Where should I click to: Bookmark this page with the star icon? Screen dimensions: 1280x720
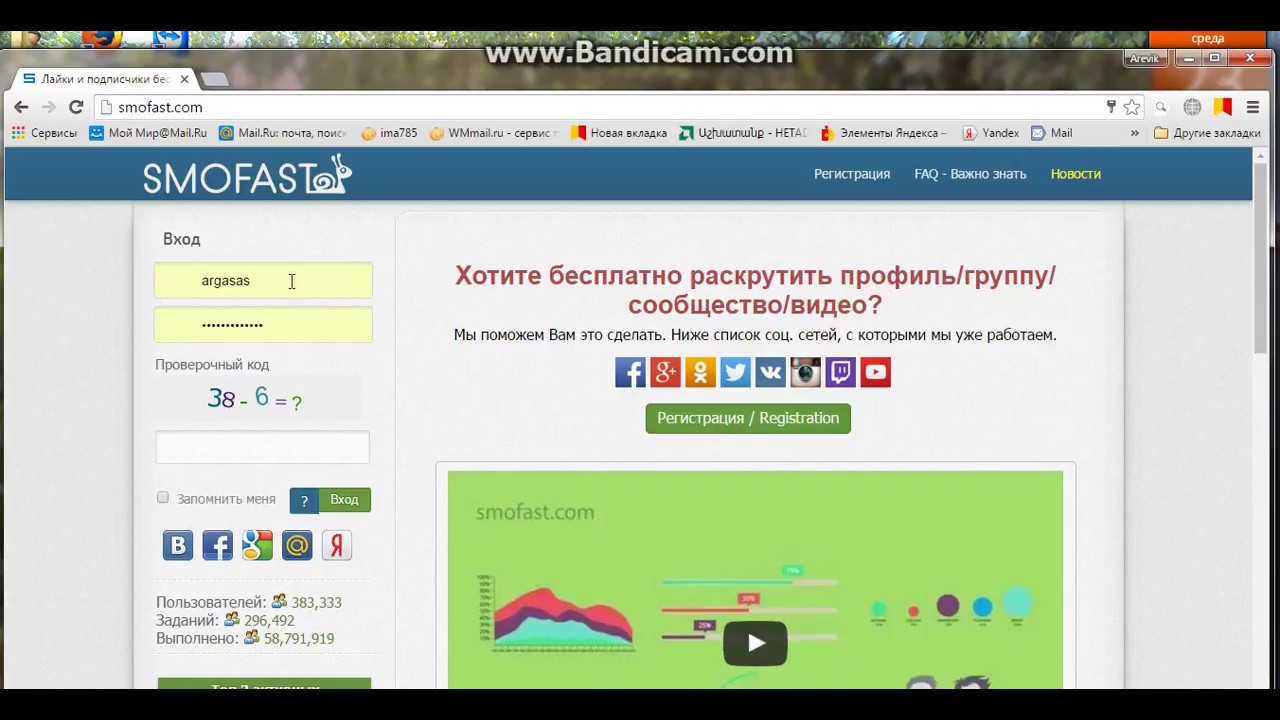pyautogui.click(x=1132, y=107)
